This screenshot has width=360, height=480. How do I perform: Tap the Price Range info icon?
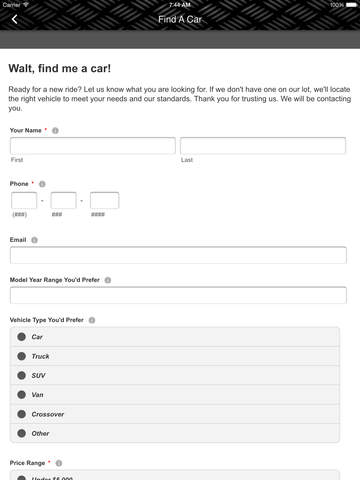[x=59, y=463]
